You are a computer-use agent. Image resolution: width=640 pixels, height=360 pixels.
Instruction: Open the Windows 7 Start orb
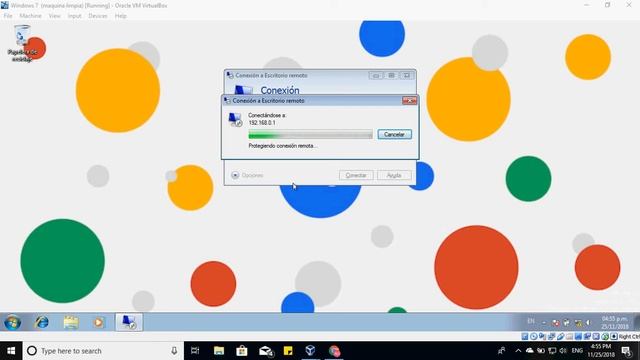coord(12,322)
